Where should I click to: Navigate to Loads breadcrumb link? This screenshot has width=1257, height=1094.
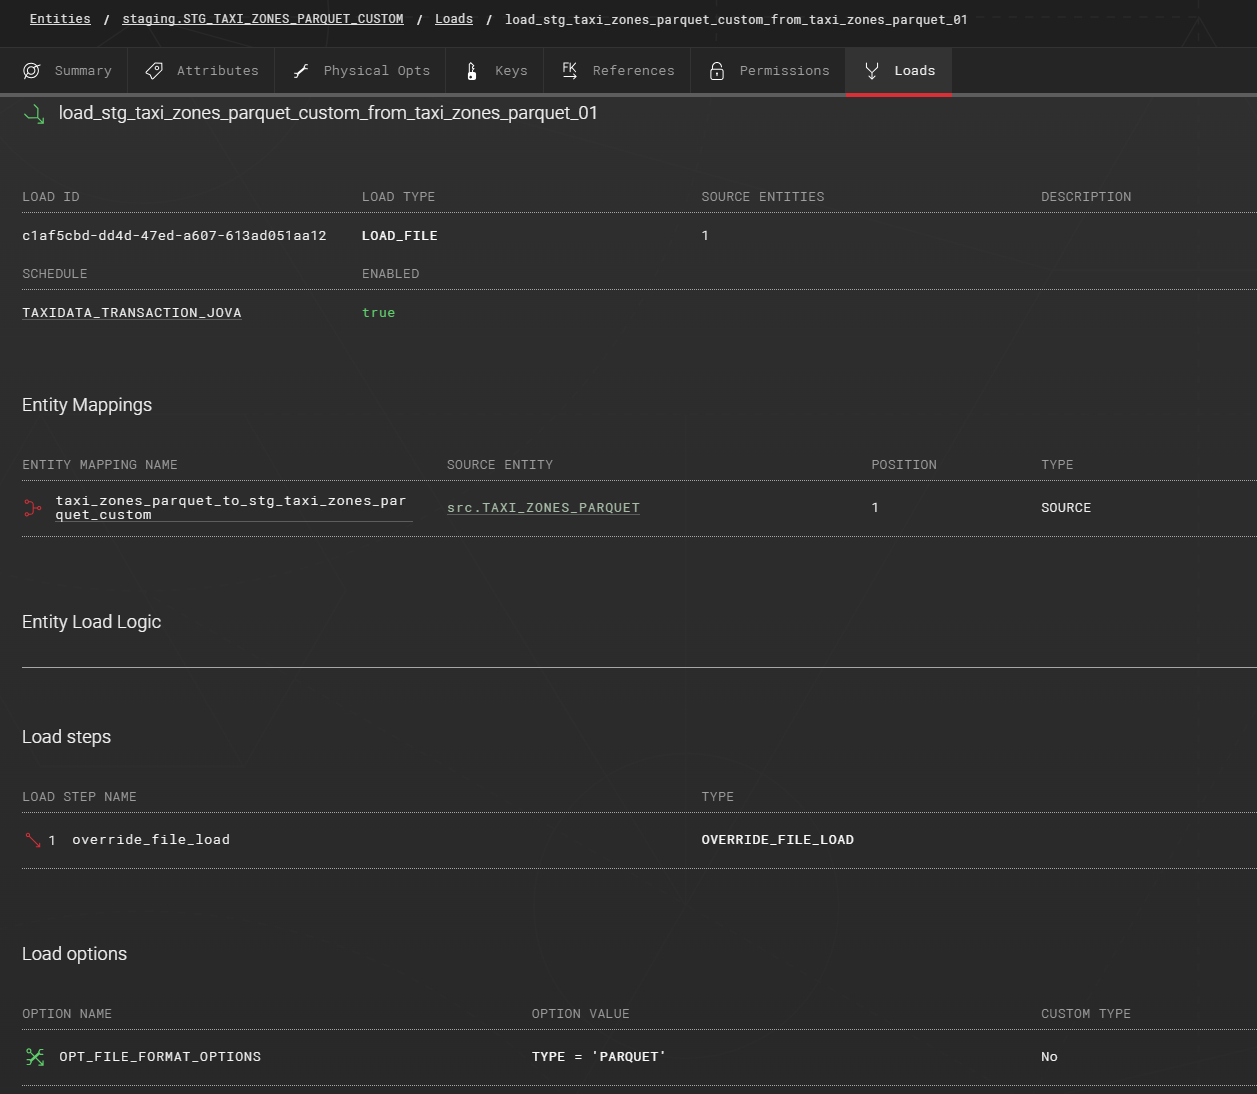pyautogui.click(x=454, y=19)
